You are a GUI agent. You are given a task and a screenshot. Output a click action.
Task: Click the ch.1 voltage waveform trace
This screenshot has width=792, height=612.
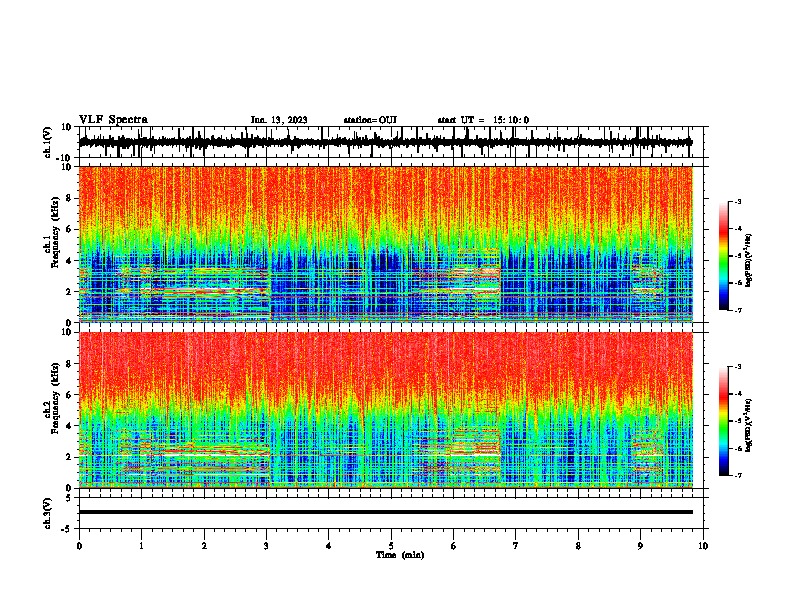(x=385, y=142)
